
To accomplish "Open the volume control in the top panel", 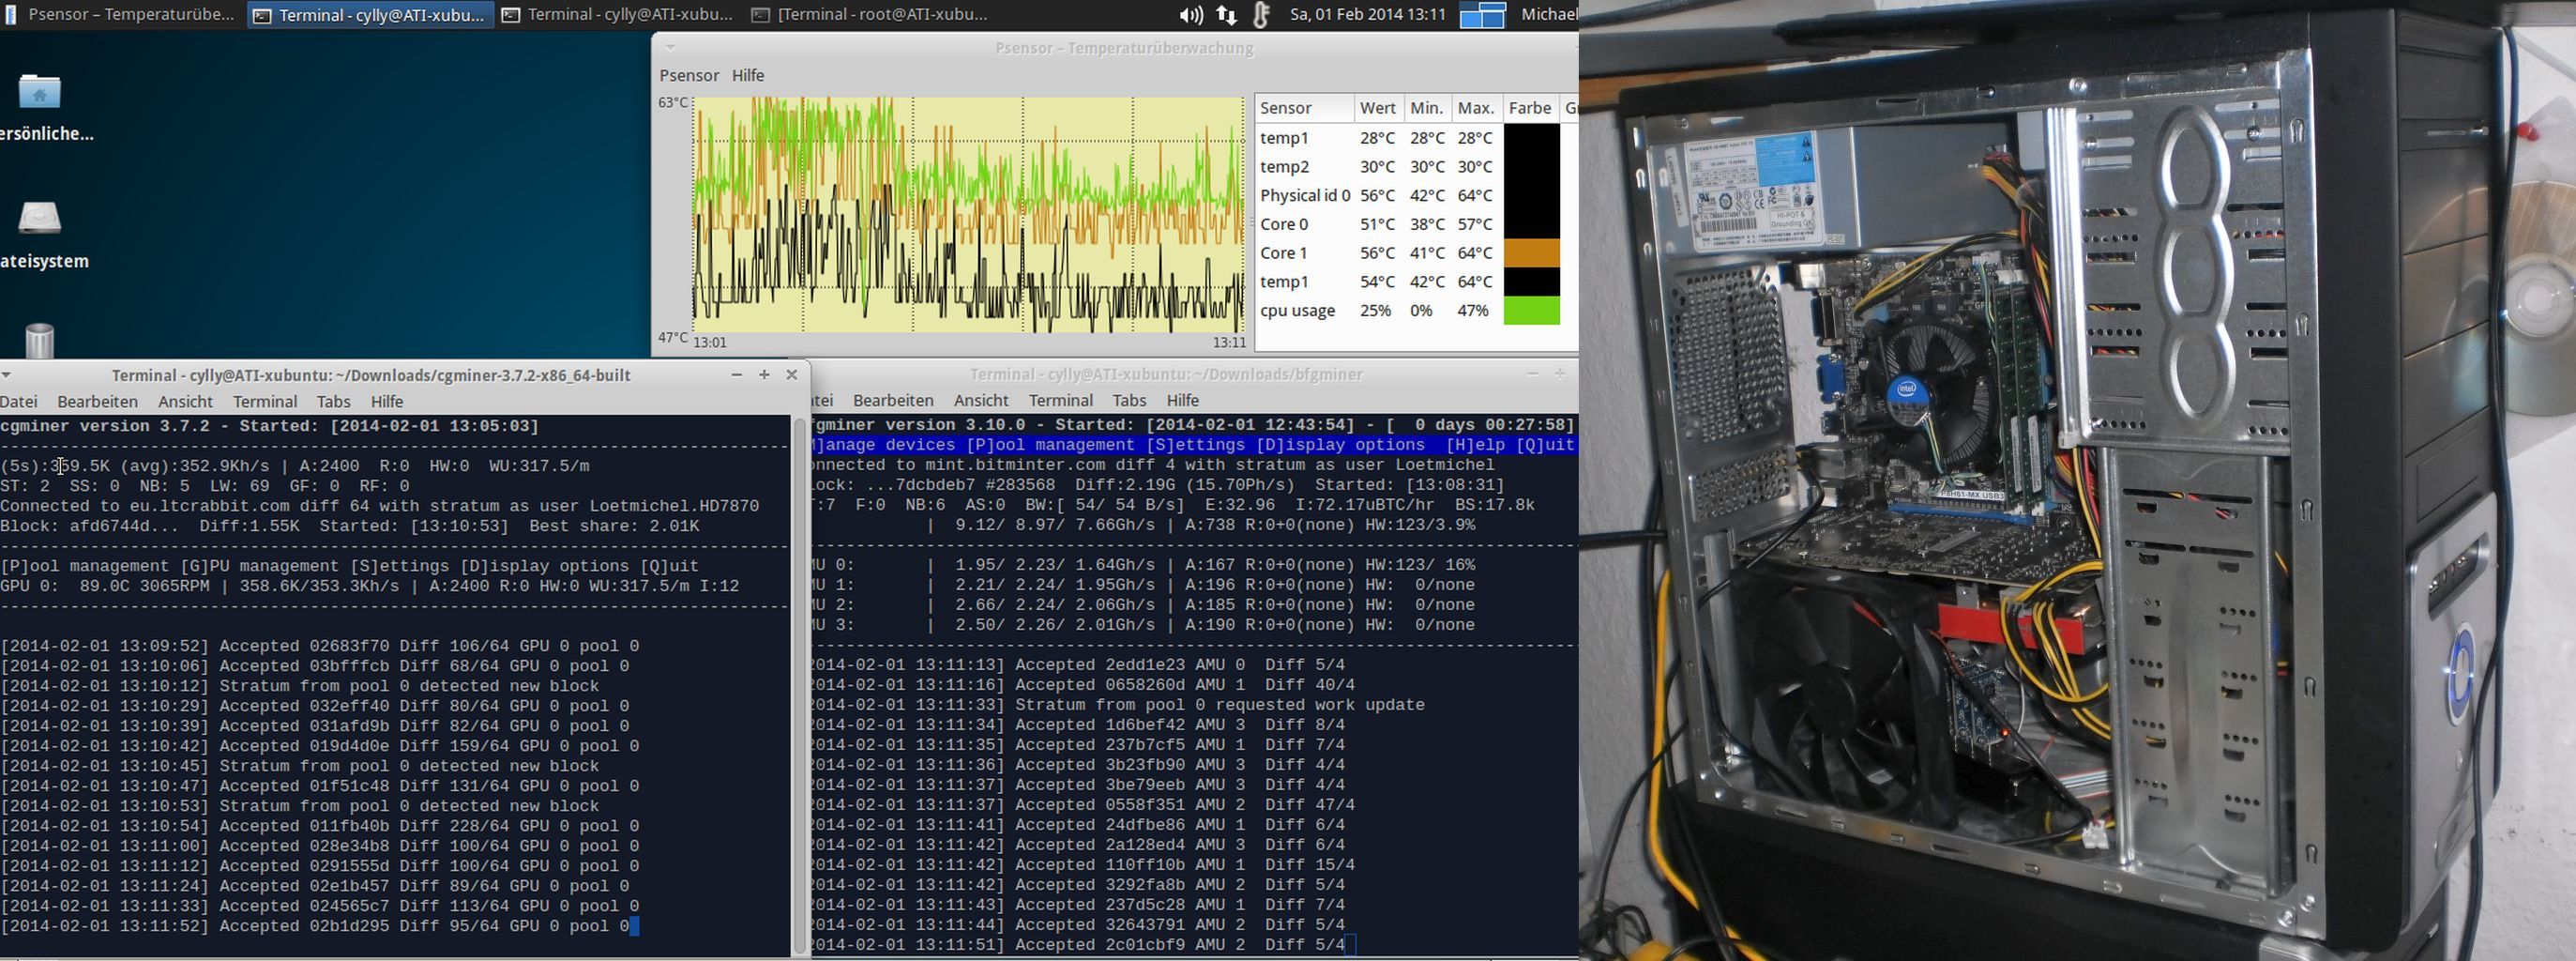I will (x=1190, y=15).
